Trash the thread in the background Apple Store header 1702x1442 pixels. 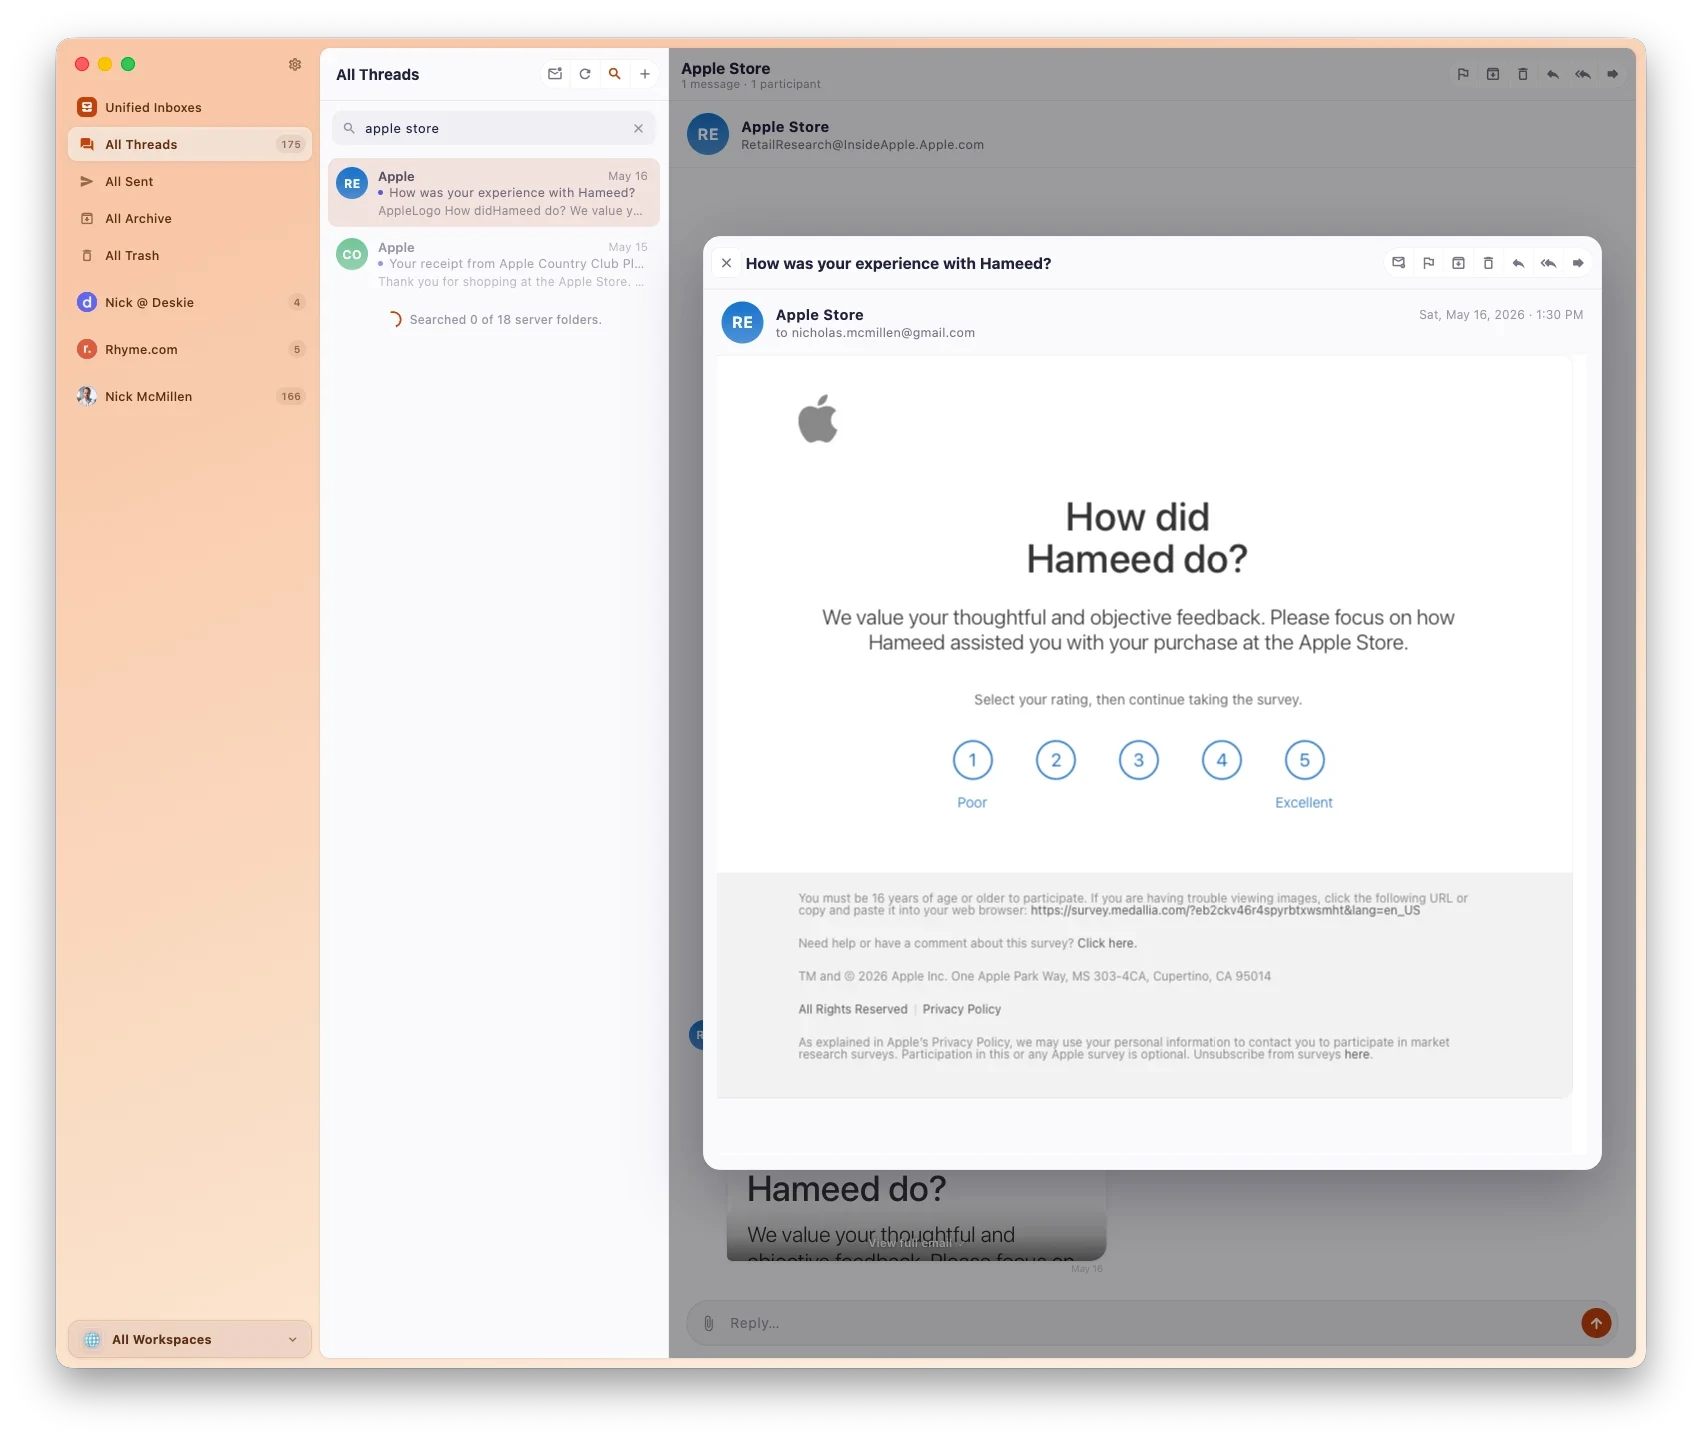click(1523, 74)
